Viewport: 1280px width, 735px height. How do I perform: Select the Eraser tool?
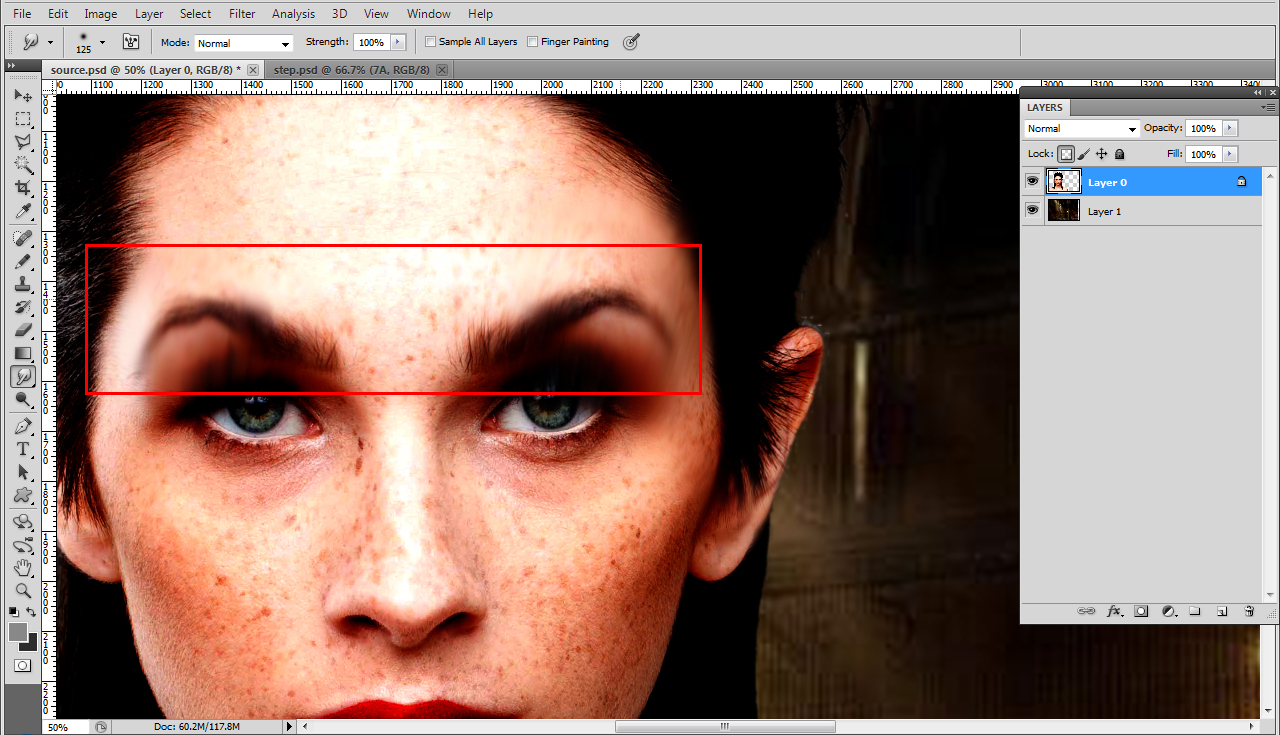[x=22, y=330]
